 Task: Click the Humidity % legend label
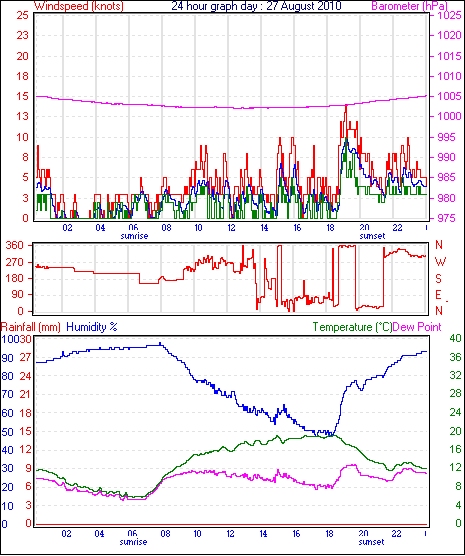(92, 327)
